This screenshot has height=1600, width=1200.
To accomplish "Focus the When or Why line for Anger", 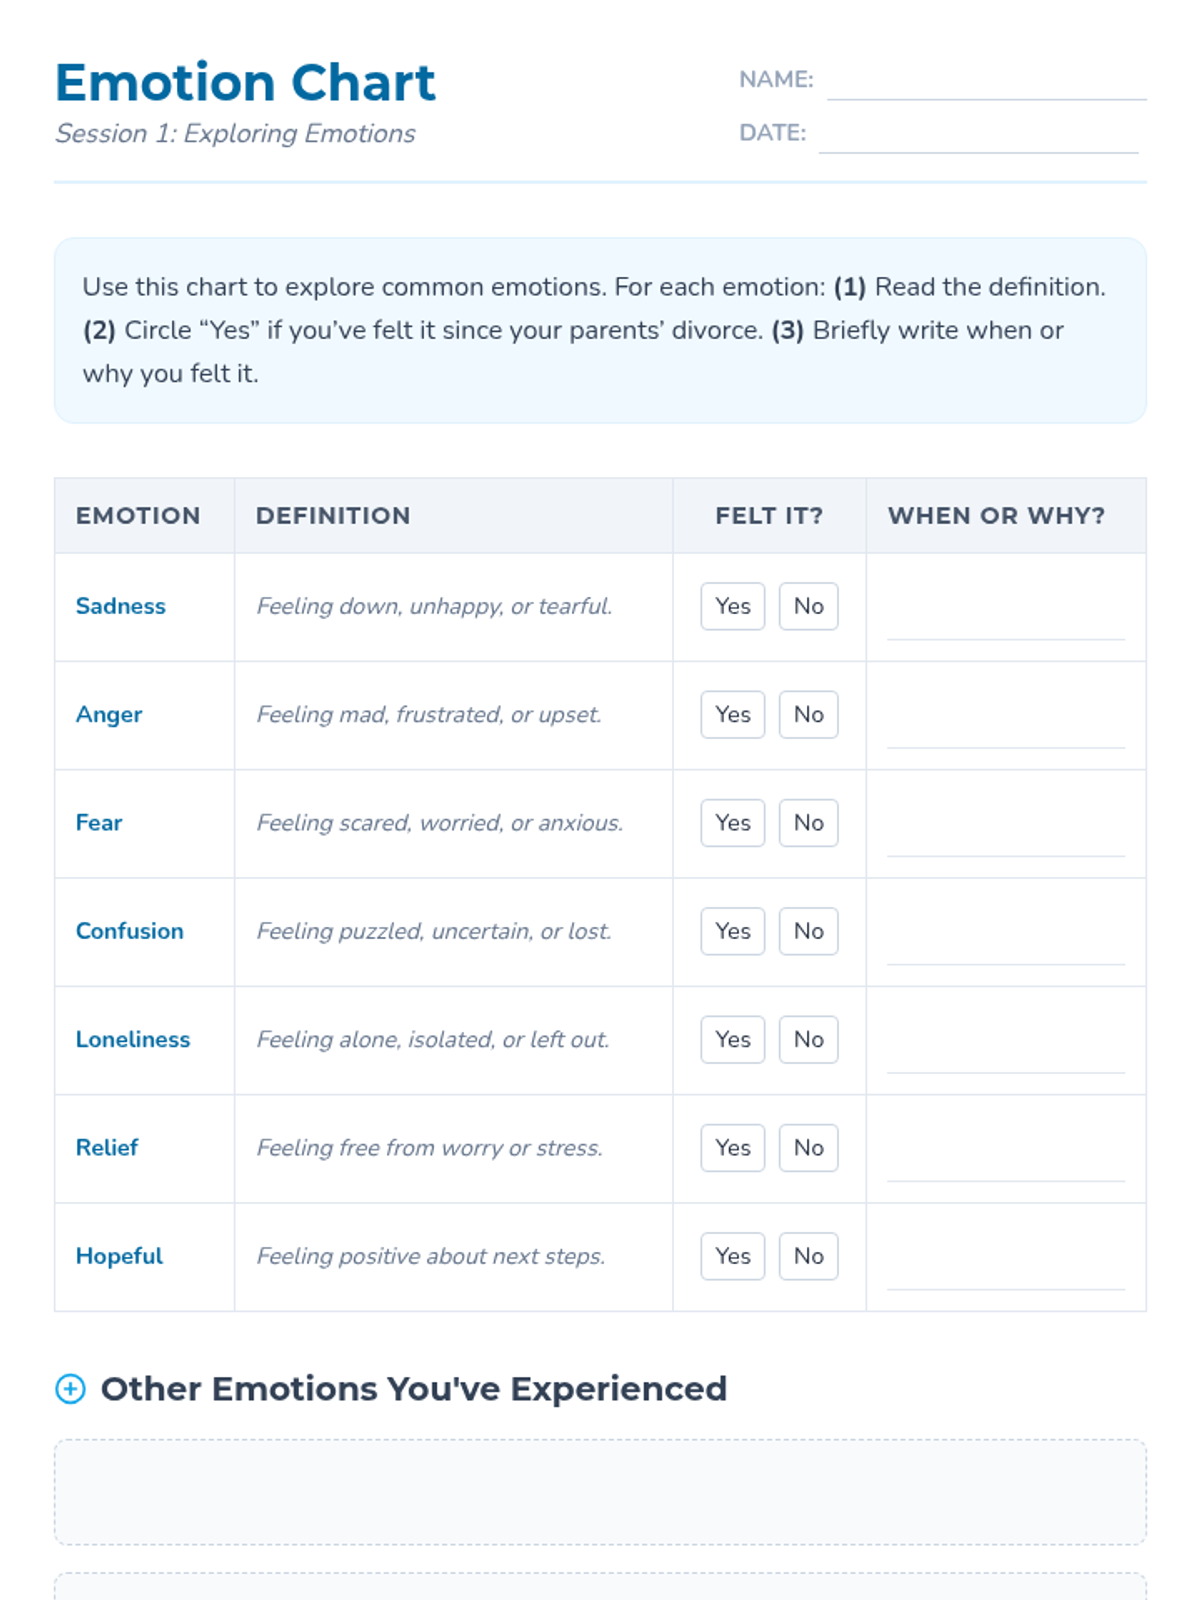I will tap(1005, 730).
